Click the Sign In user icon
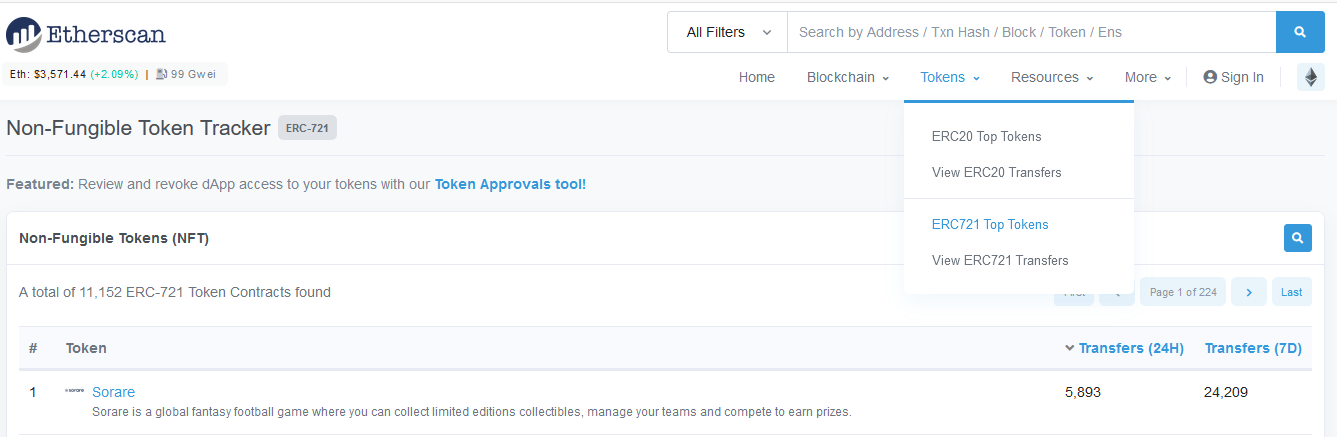Viewport: 1337px width, 437px height. tap(1210, 77)
